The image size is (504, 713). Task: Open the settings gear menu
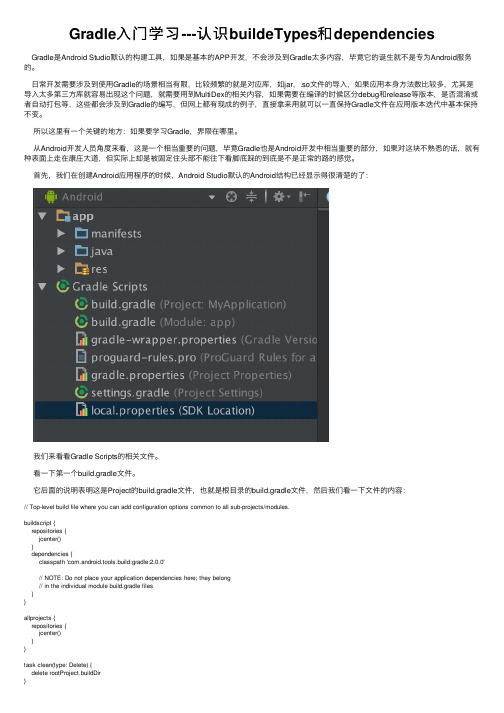281,197
